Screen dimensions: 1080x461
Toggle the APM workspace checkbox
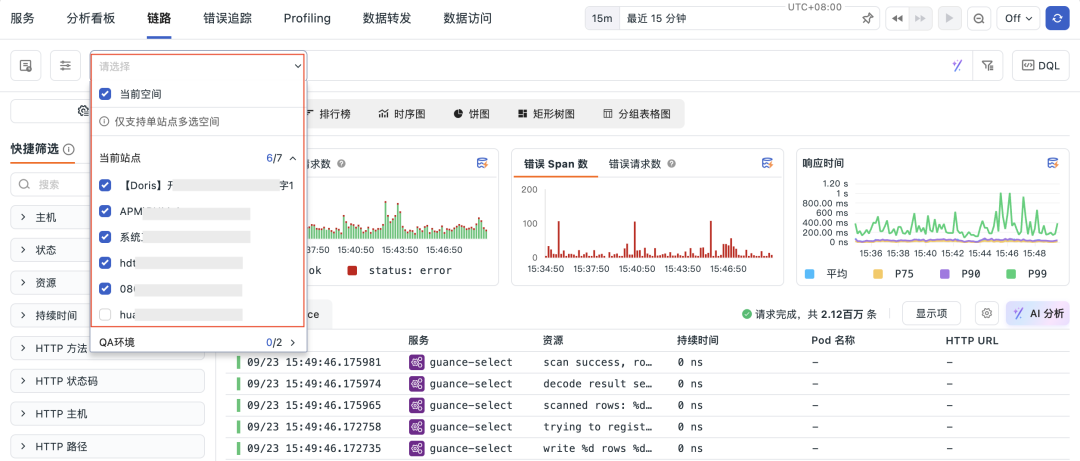[105, 211]
